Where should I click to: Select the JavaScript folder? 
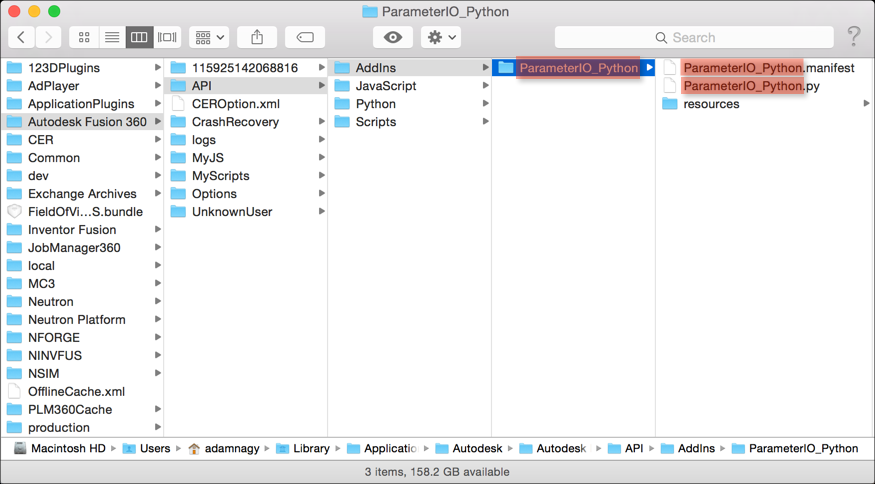(385, 86)
